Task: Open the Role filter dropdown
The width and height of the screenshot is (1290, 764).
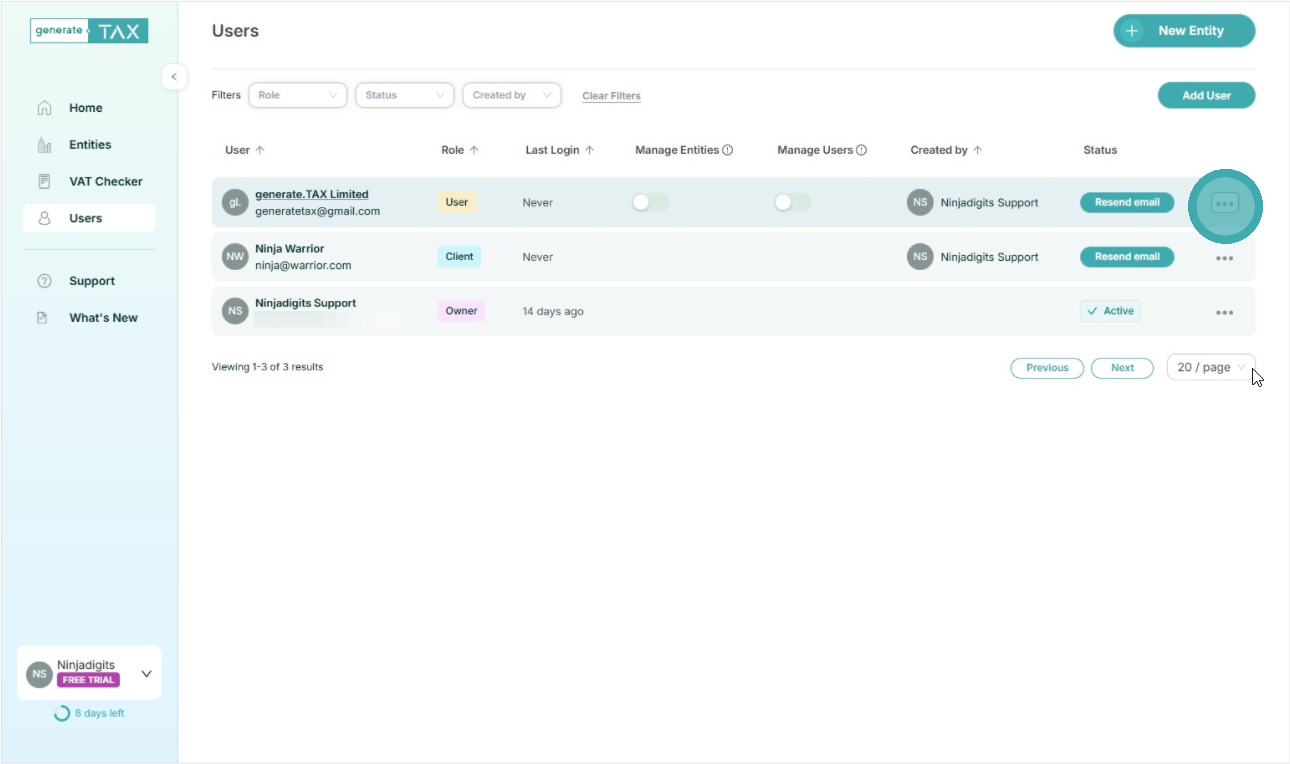Action: (297, 95)
